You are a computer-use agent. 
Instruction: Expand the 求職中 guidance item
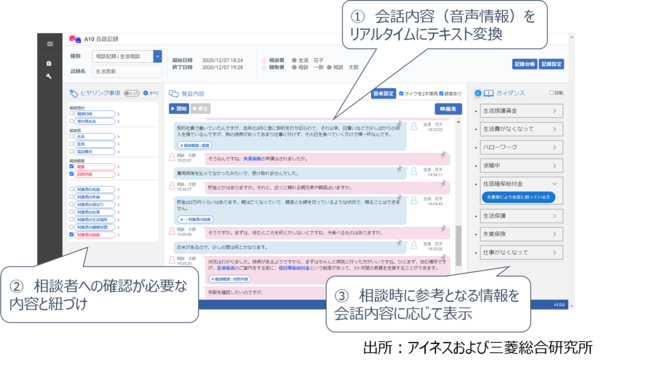pyautogui.click(x=521, y=165)
